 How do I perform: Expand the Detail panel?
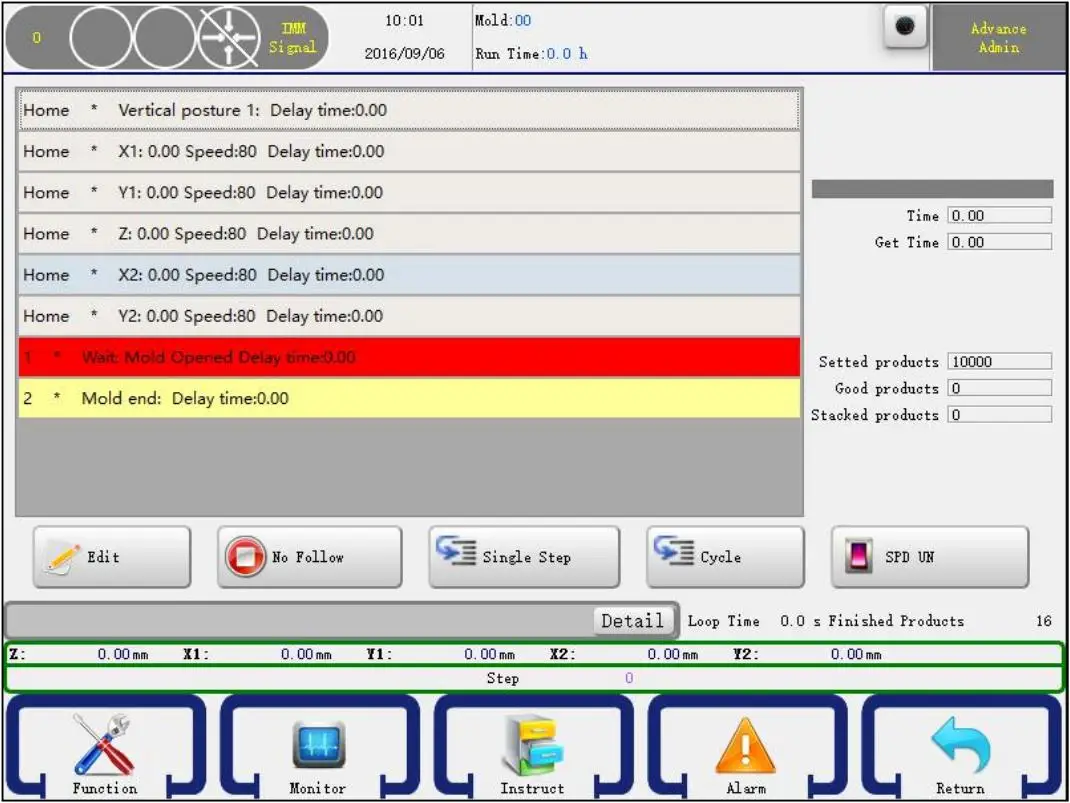point(632,620)
